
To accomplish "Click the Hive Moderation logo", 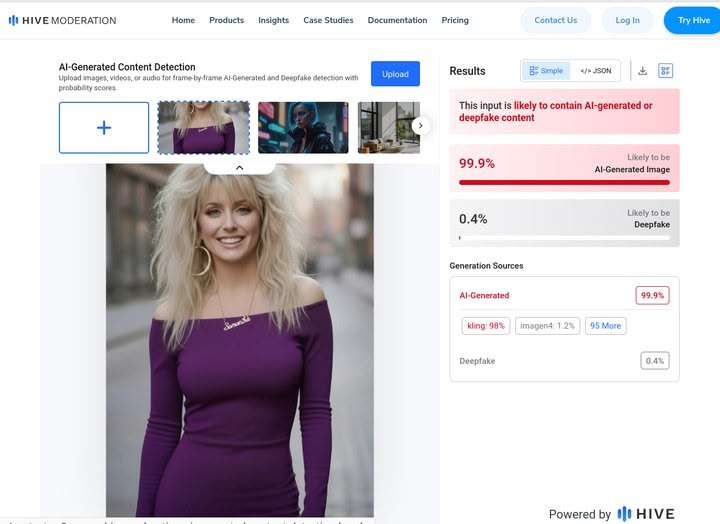I will [x=62, y=20].
